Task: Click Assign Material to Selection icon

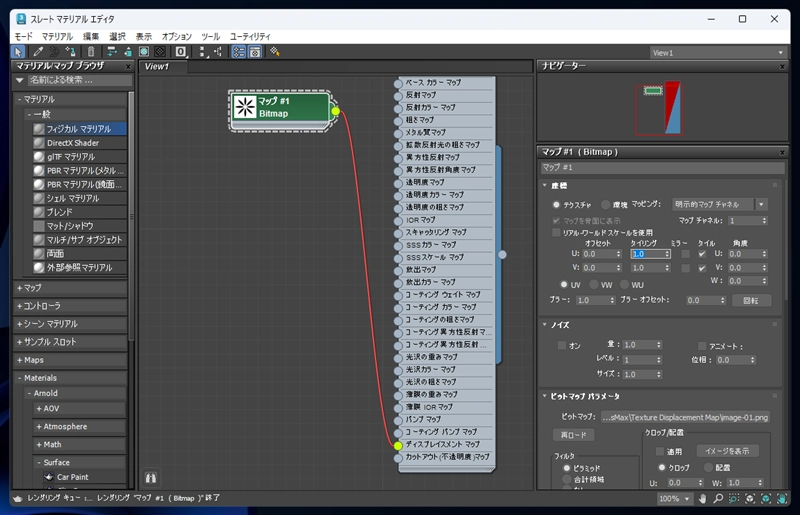Action: [70, 52]
